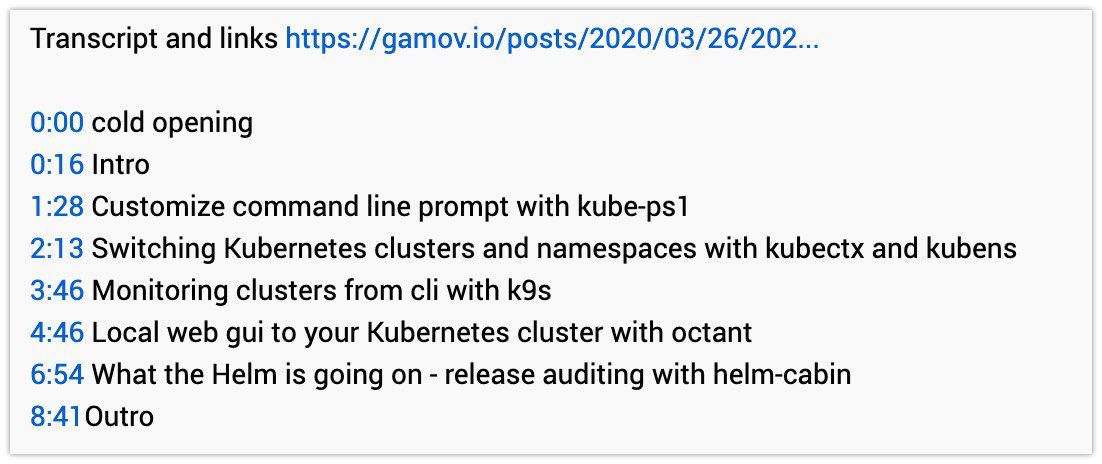The height and width of the screenshot is (464, 1102).
Task: Open the gamov.io transcript link
Action: tap(552, 40)
